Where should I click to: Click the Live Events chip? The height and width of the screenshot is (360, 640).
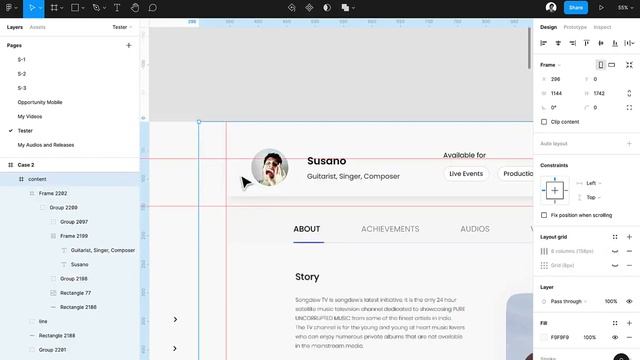click(x=466, y=174)
